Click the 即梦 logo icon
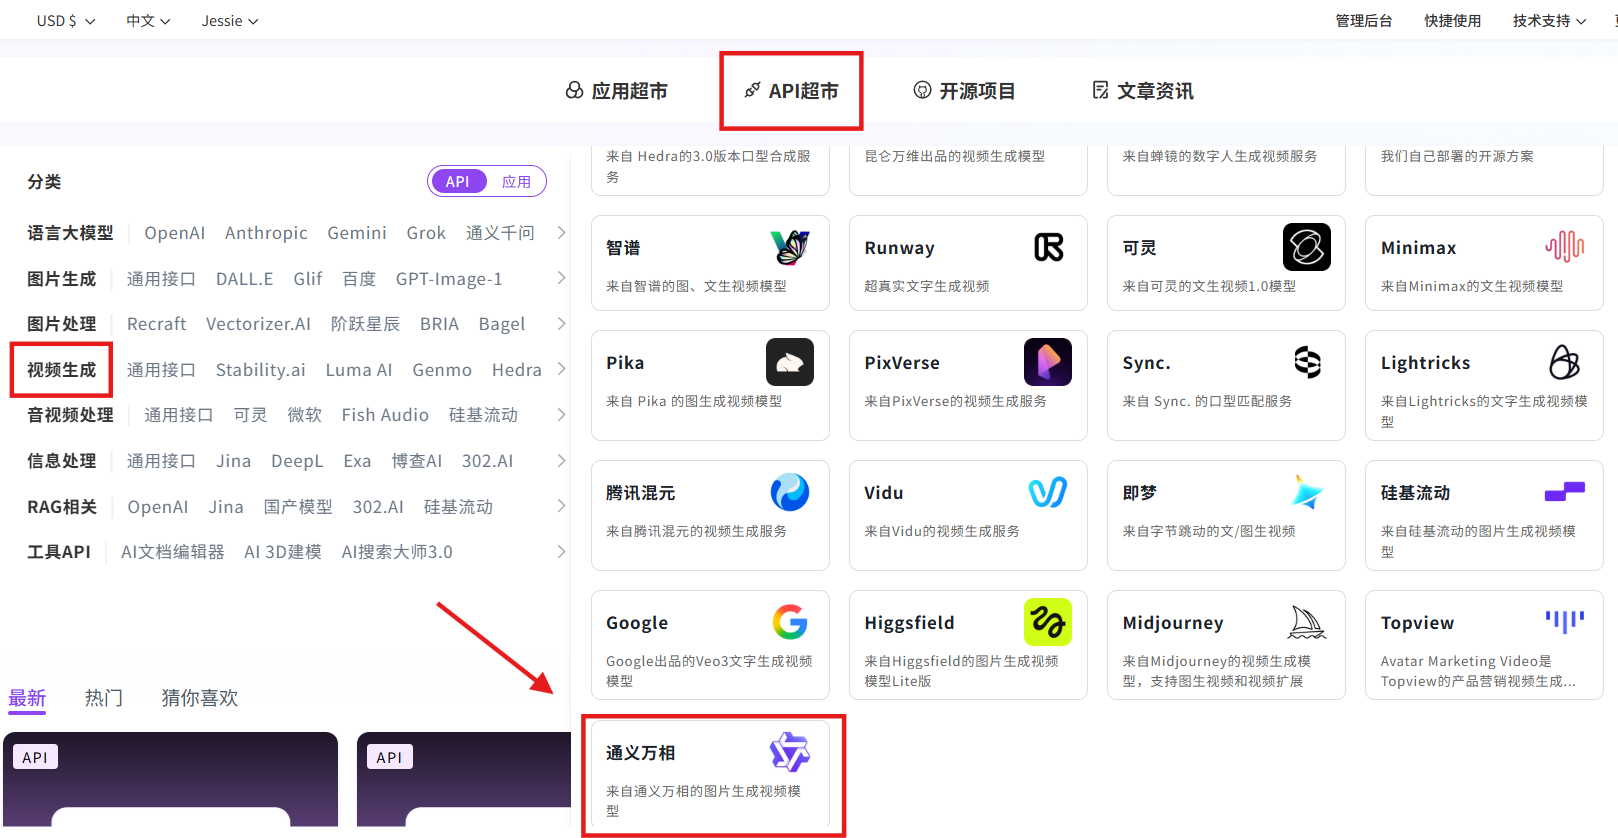Screen dimensions: 1618x838 [x=1306, y=492]
